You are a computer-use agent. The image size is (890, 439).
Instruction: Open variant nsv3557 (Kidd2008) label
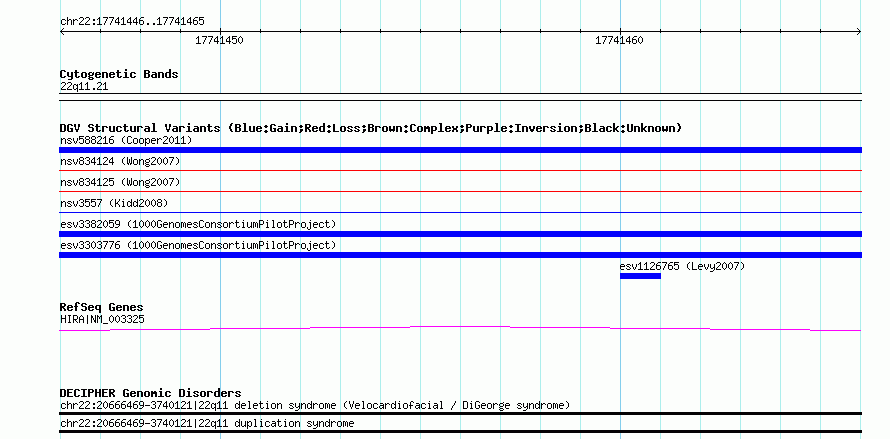[114, 203]
